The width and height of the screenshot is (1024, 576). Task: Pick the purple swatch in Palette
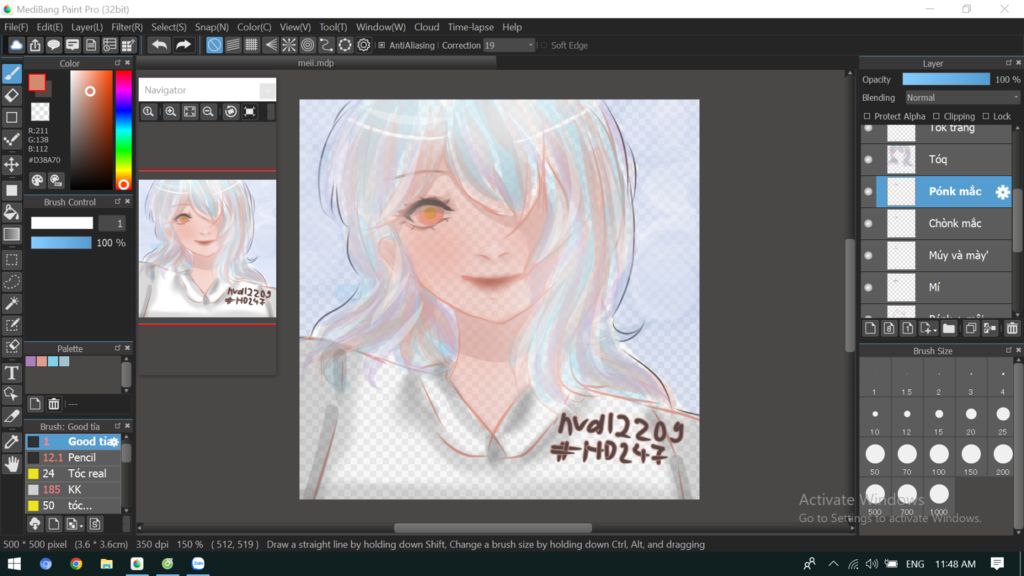pos(31,362)
